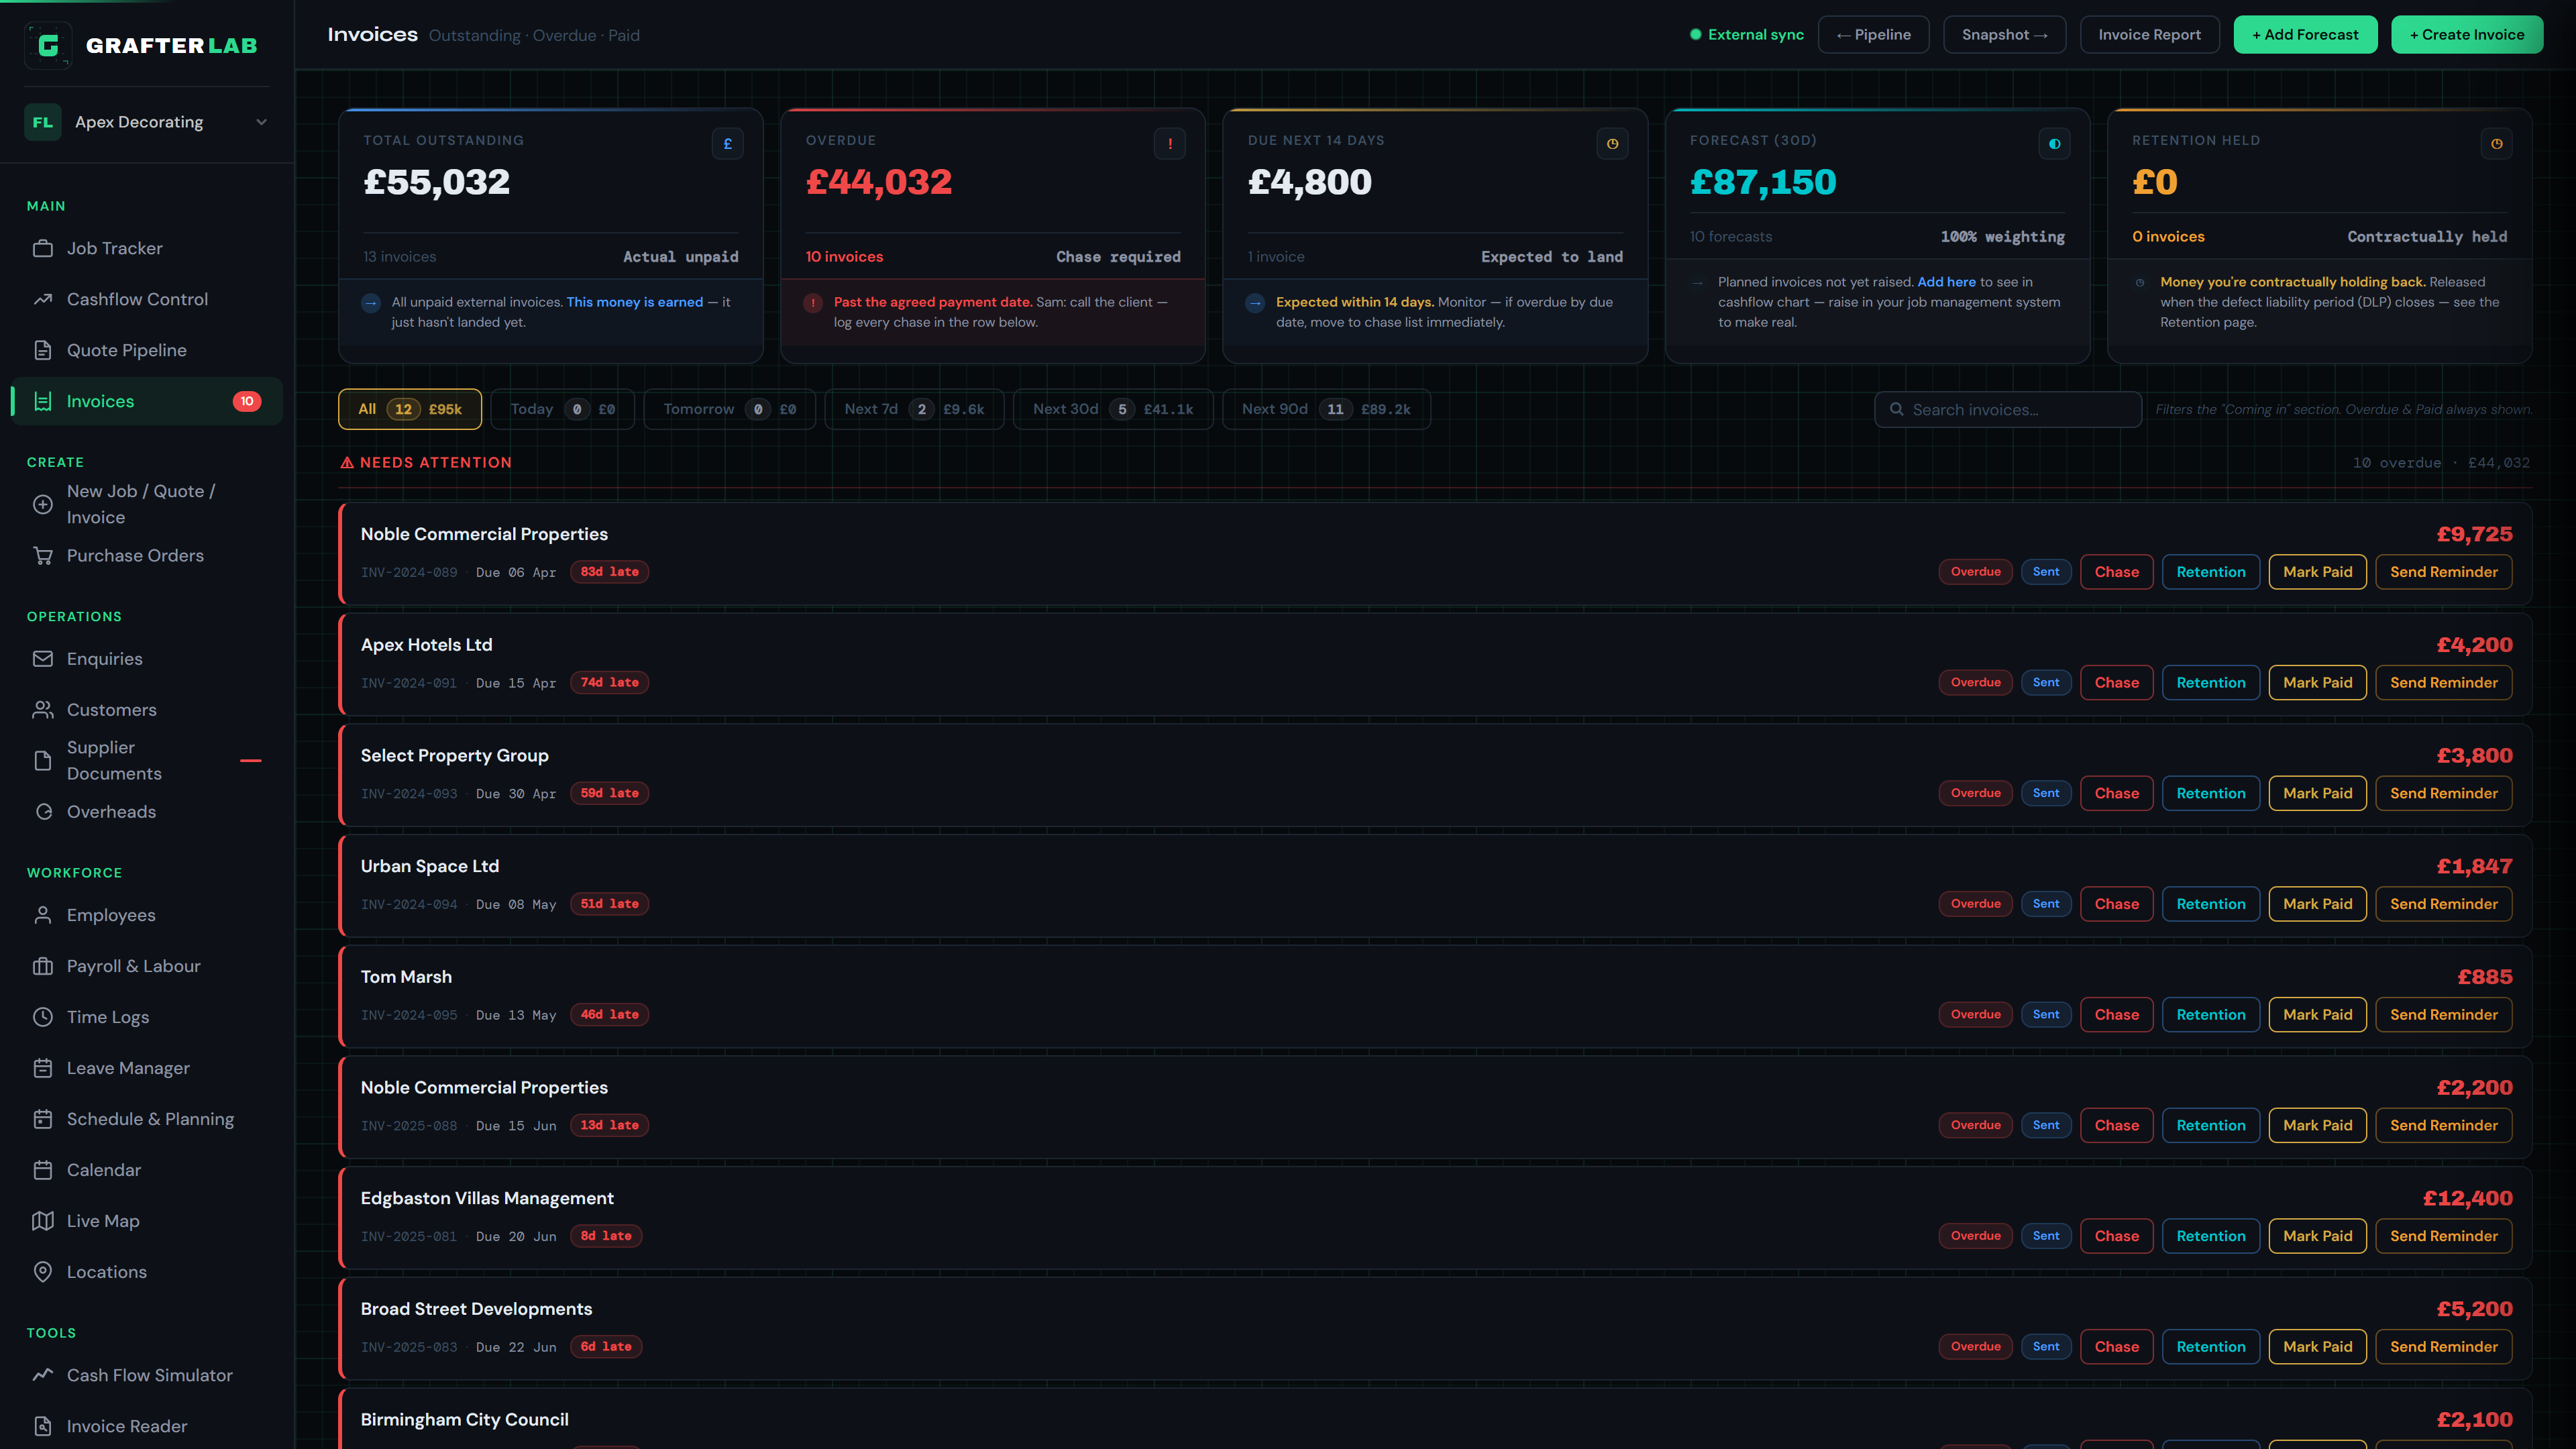Image resolution: width=2576 pixels, height=1449 pixels.
Task: Click the 'Needs Attention' section heading
Action: (426, 462)
